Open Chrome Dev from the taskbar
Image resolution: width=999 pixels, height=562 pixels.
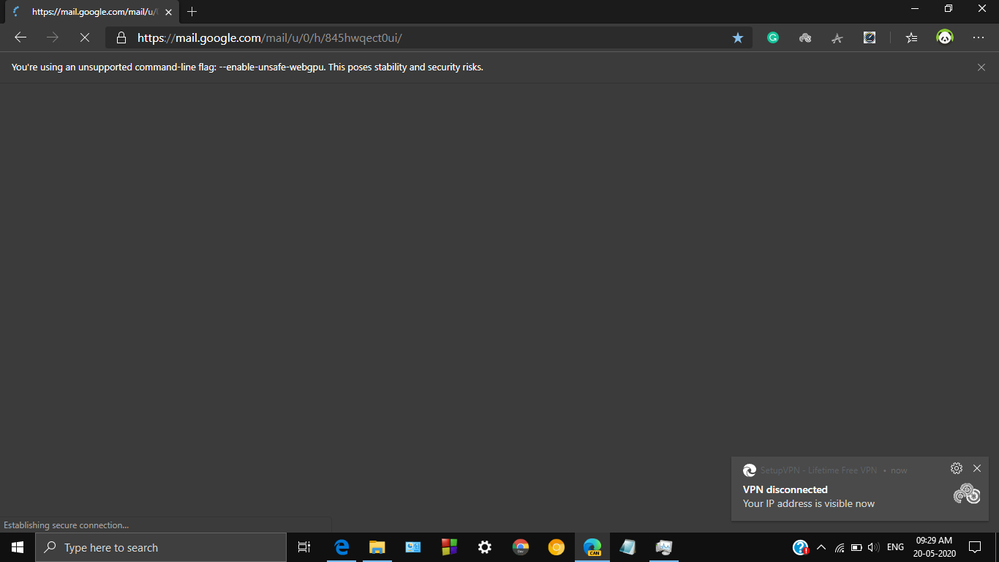pos(521,547)
